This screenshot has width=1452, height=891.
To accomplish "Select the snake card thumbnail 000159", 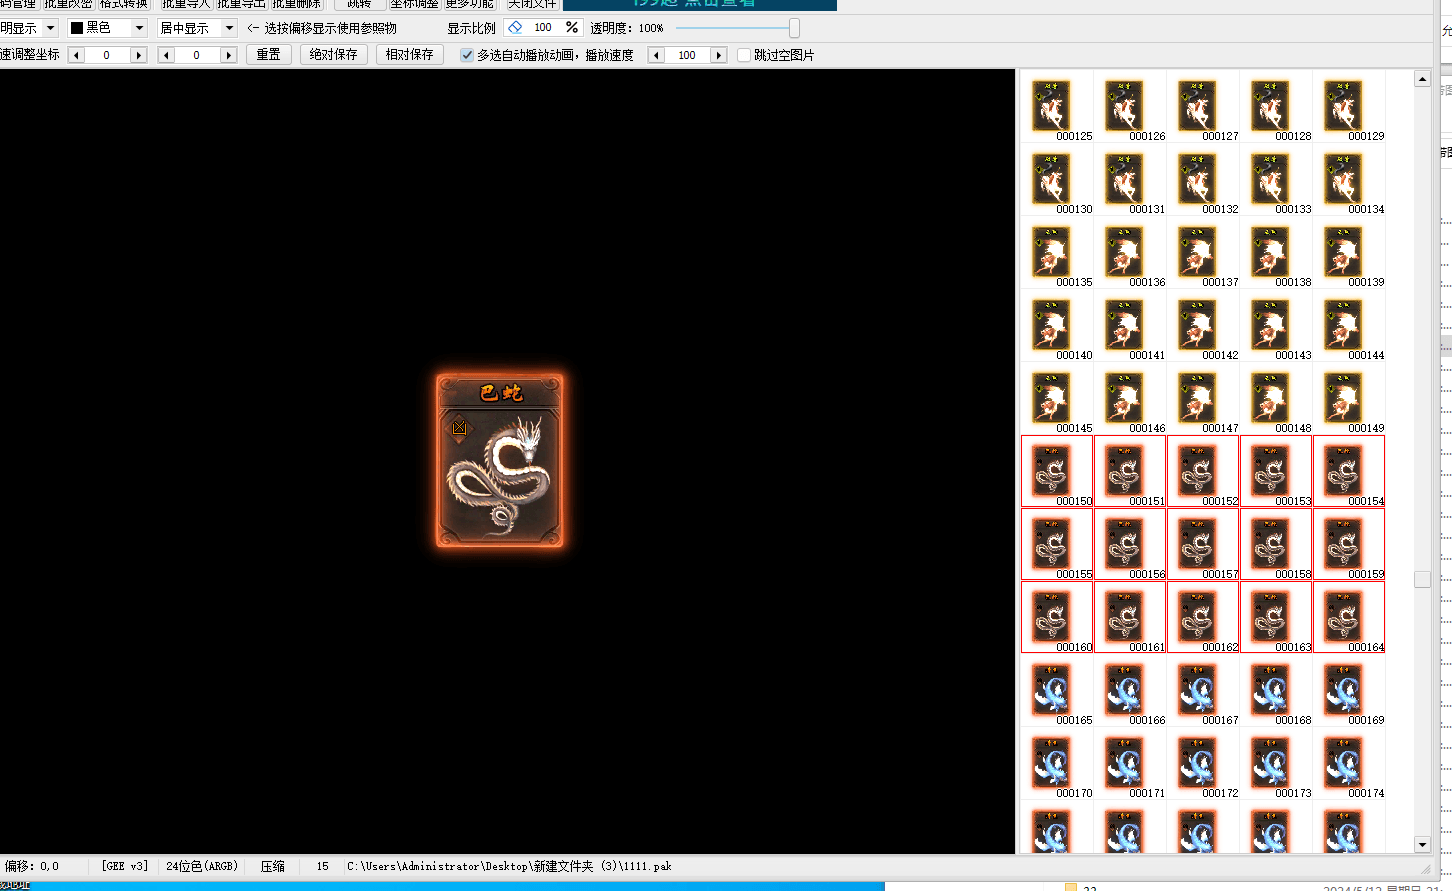I will 1349,544.
